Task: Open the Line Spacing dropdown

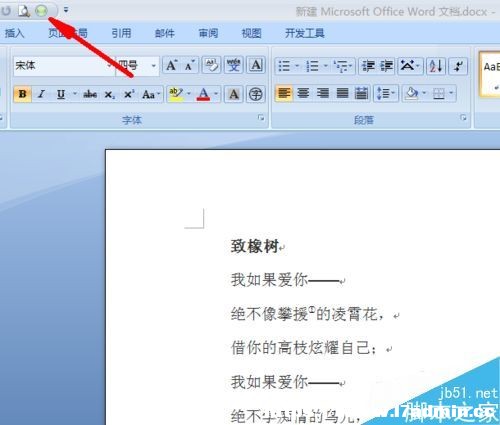Action: [386, 93]
